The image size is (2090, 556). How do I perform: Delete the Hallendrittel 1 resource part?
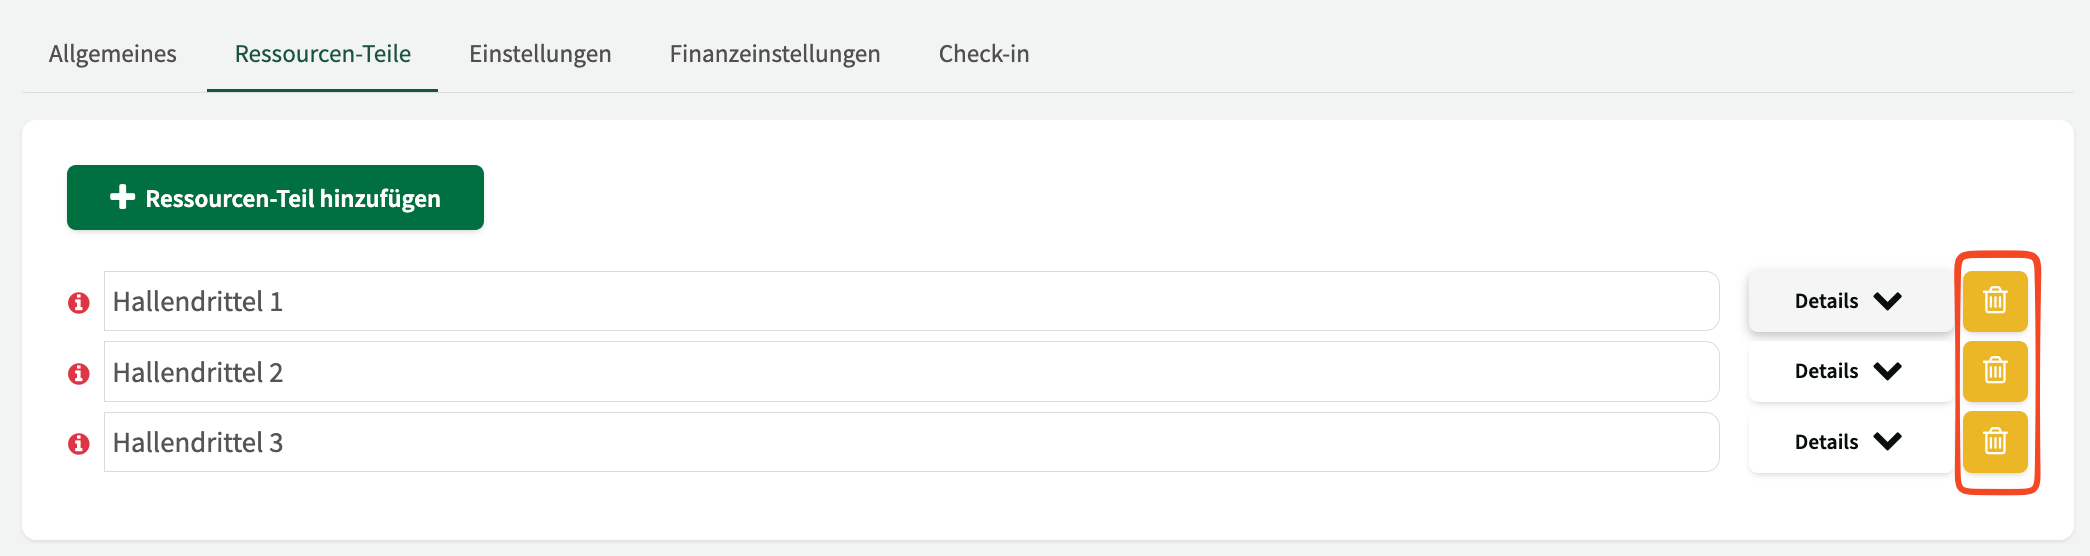pos(1994,301)
